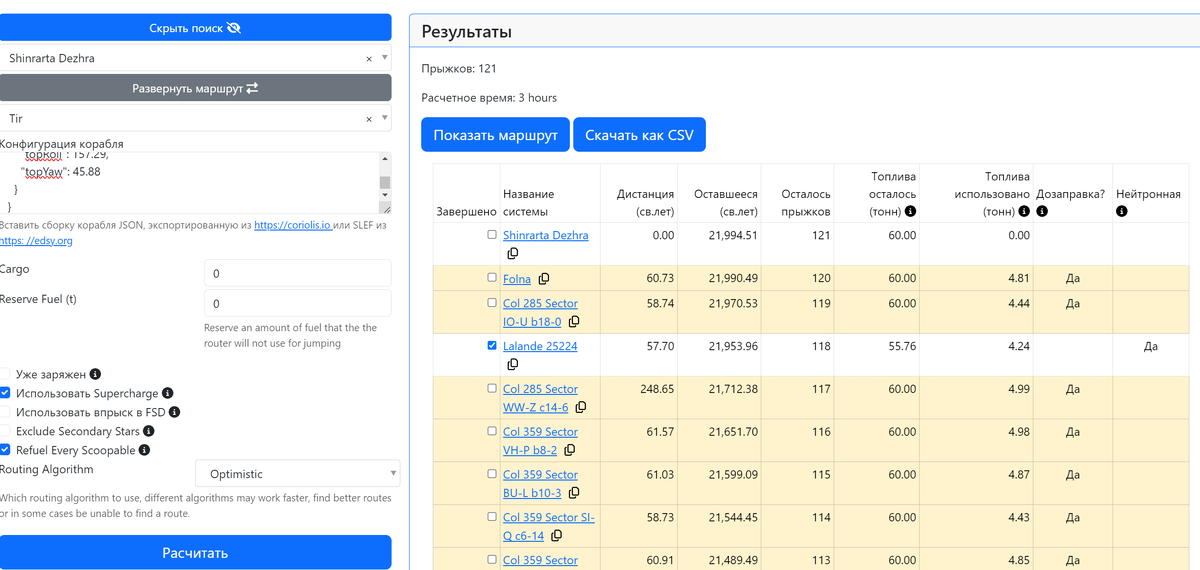This screenshot has width=1200, height=570.
Task: Mark Col 285 Sector WW-Z c14-6 completed
Action: coord(491,388)
